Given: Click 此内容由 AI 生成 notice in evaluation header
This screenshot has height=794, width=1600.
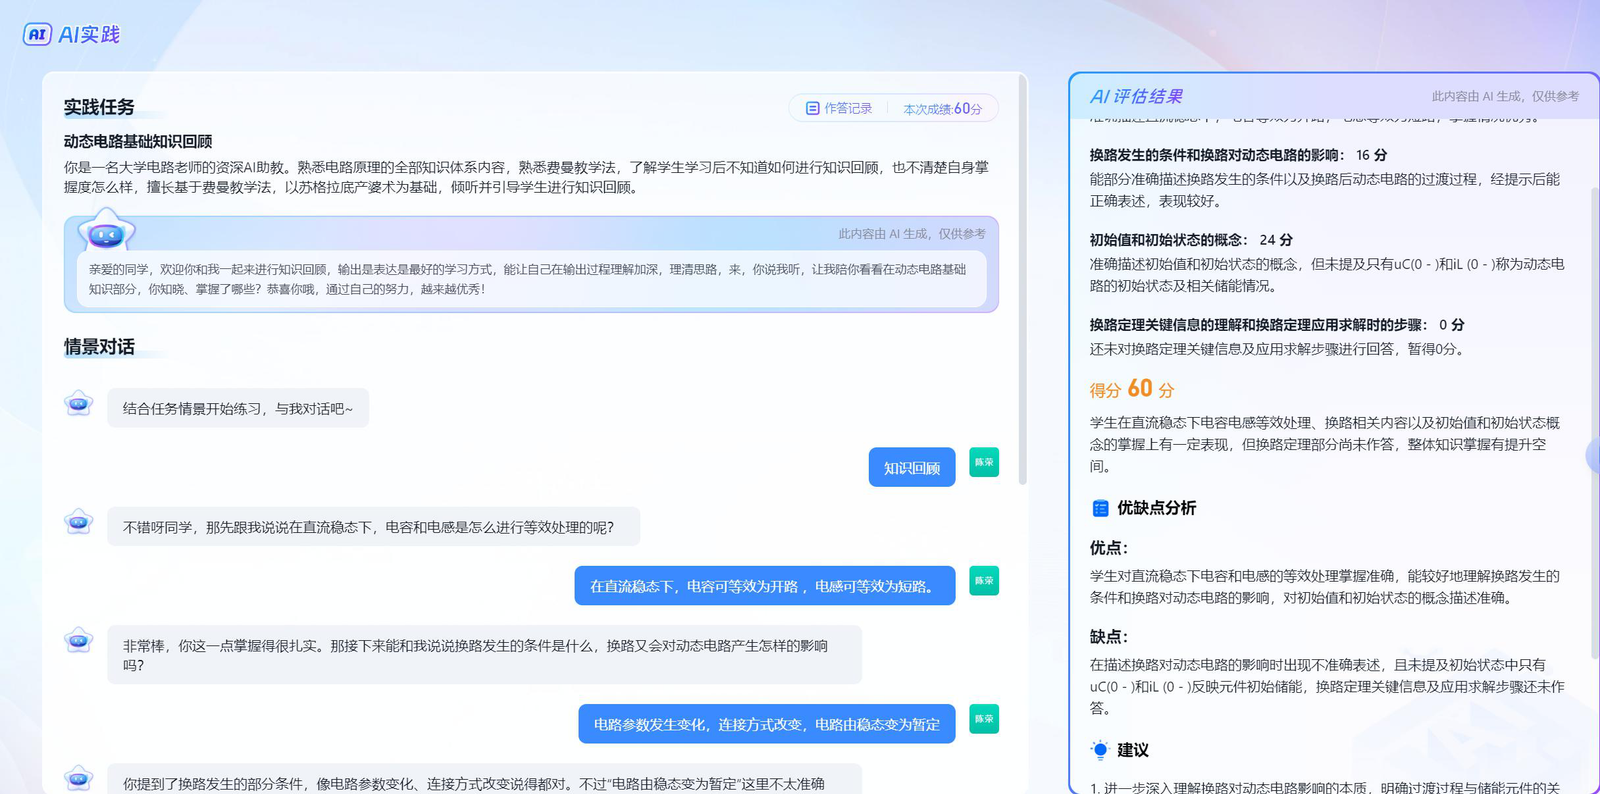Looking at the screenshot, I should [x=1505, y=96].
